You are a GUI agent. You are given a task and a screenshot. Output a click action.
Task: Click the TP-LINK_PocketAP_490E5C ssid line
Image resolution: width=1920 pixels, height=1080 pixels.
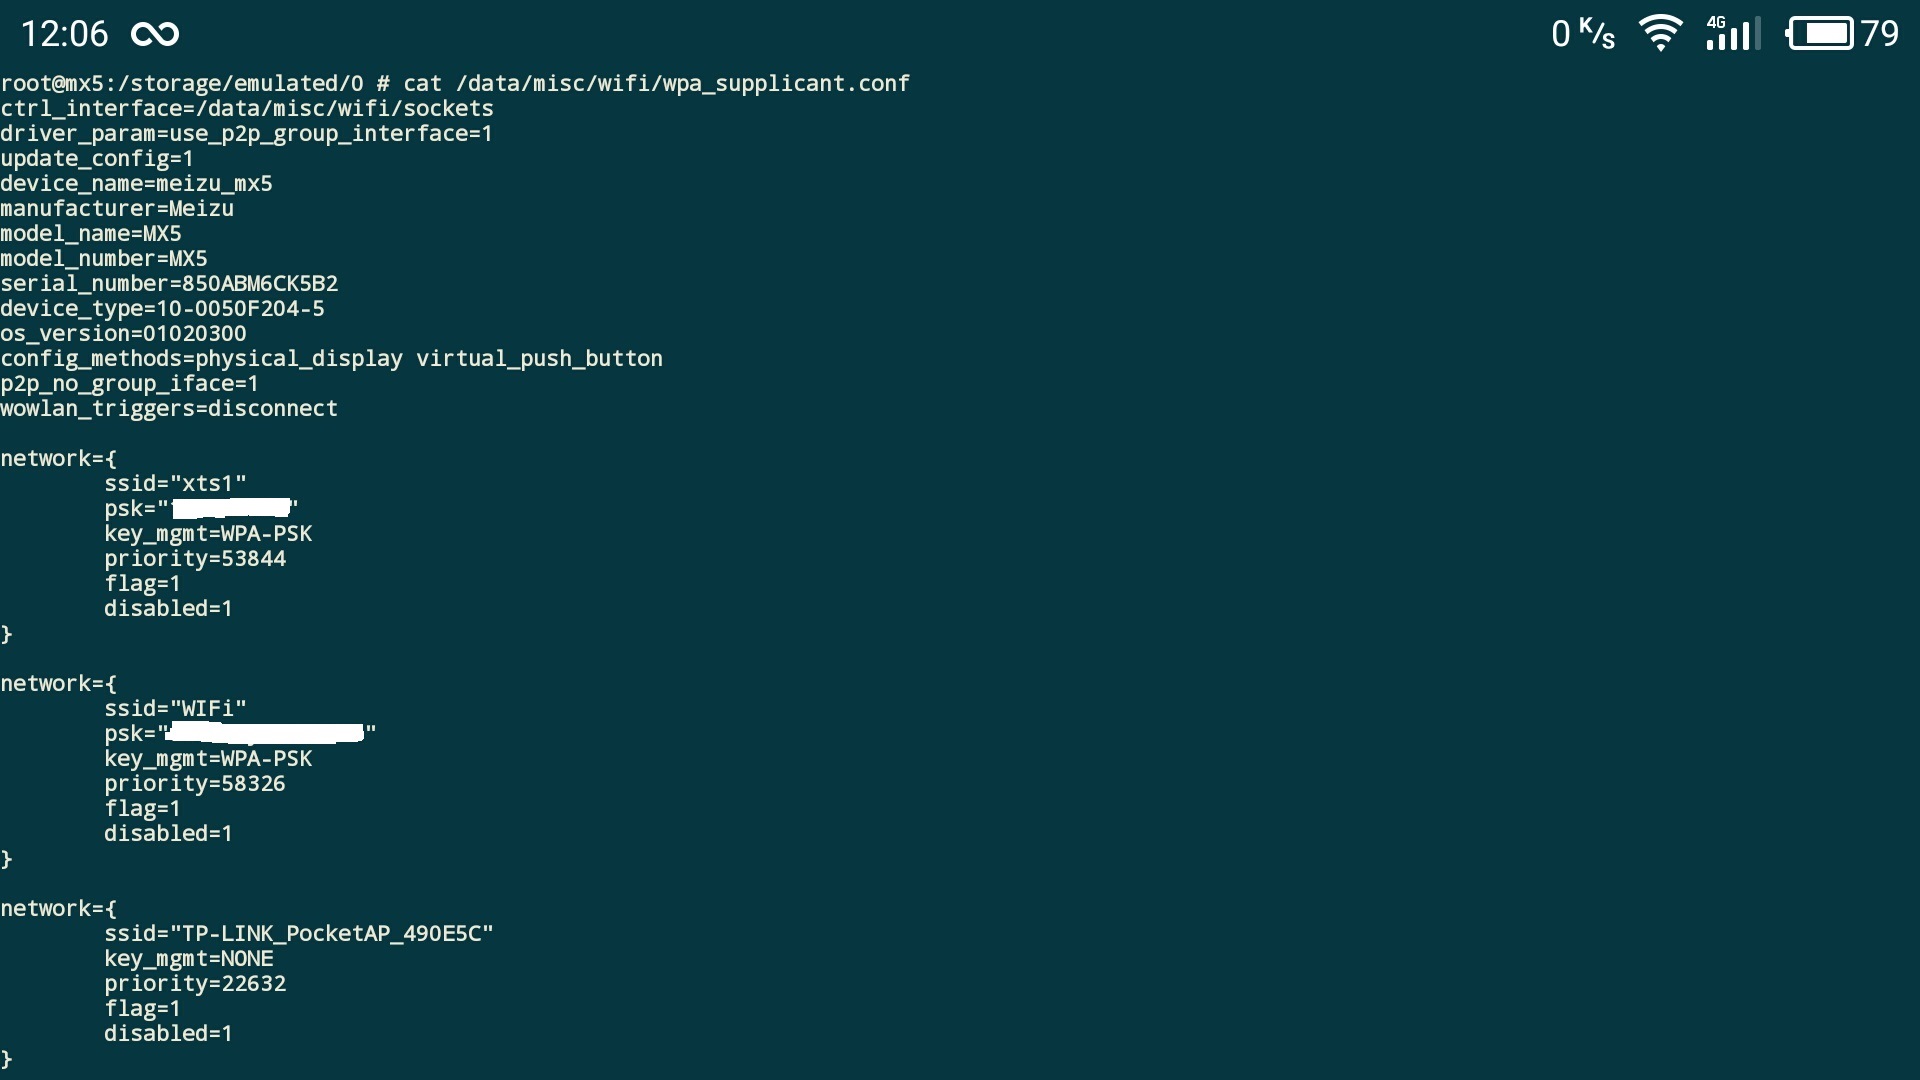tap(299, 934)
